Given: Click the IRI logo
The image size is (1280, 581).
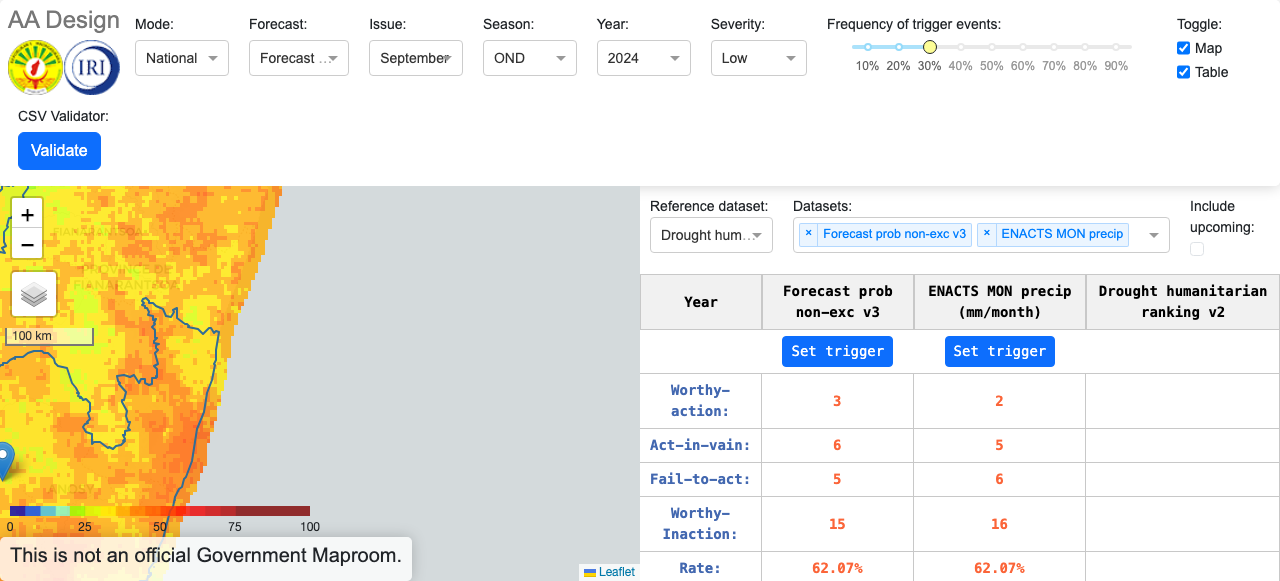Looking at the screenshot, I should pos(91,68).
